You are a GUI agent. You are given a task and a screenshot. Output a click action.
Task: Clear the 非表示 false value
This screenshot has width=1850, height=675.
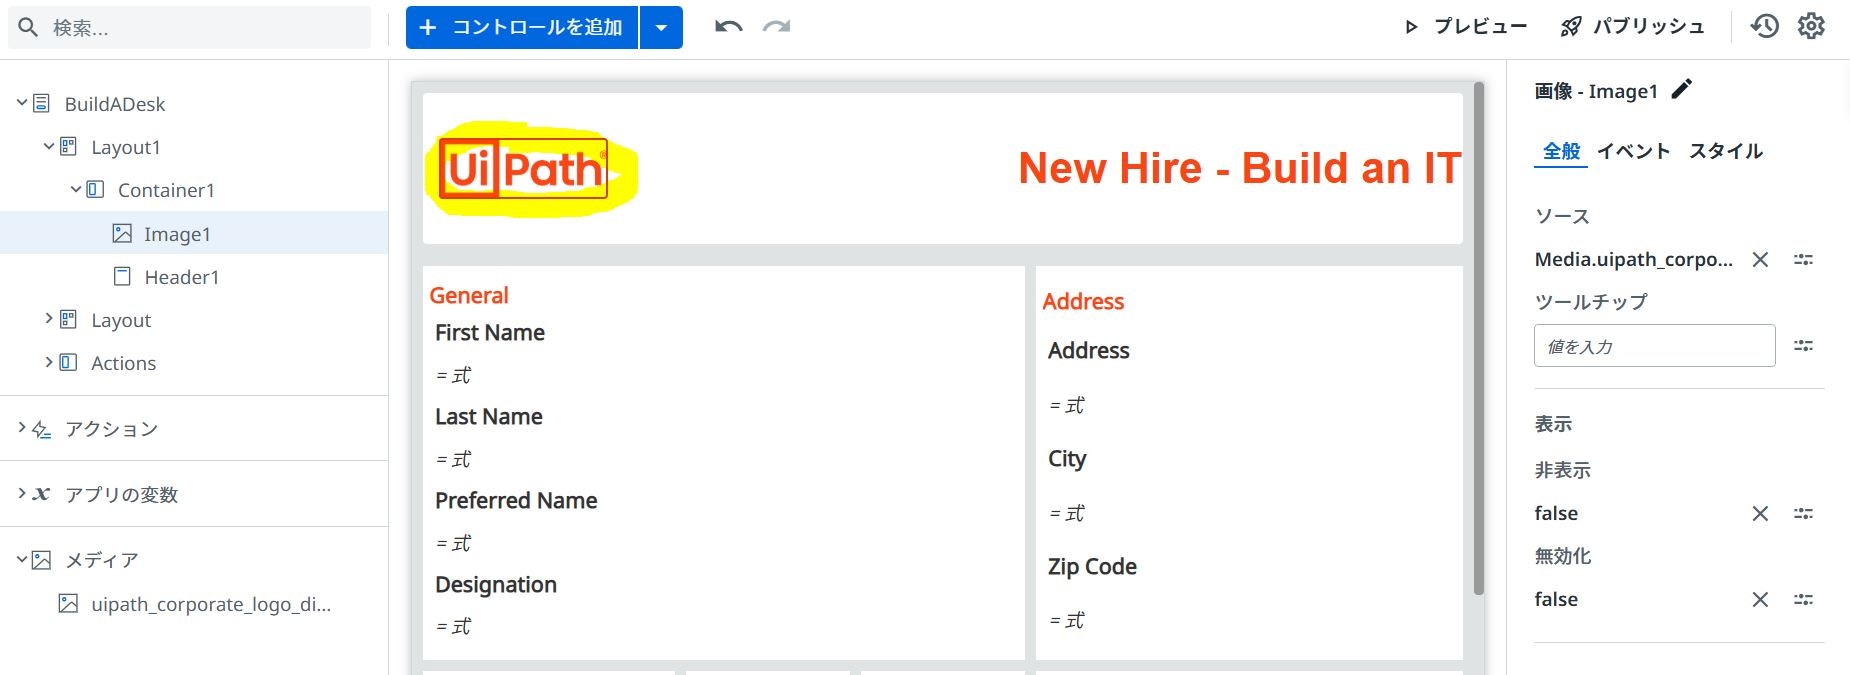1760,514
